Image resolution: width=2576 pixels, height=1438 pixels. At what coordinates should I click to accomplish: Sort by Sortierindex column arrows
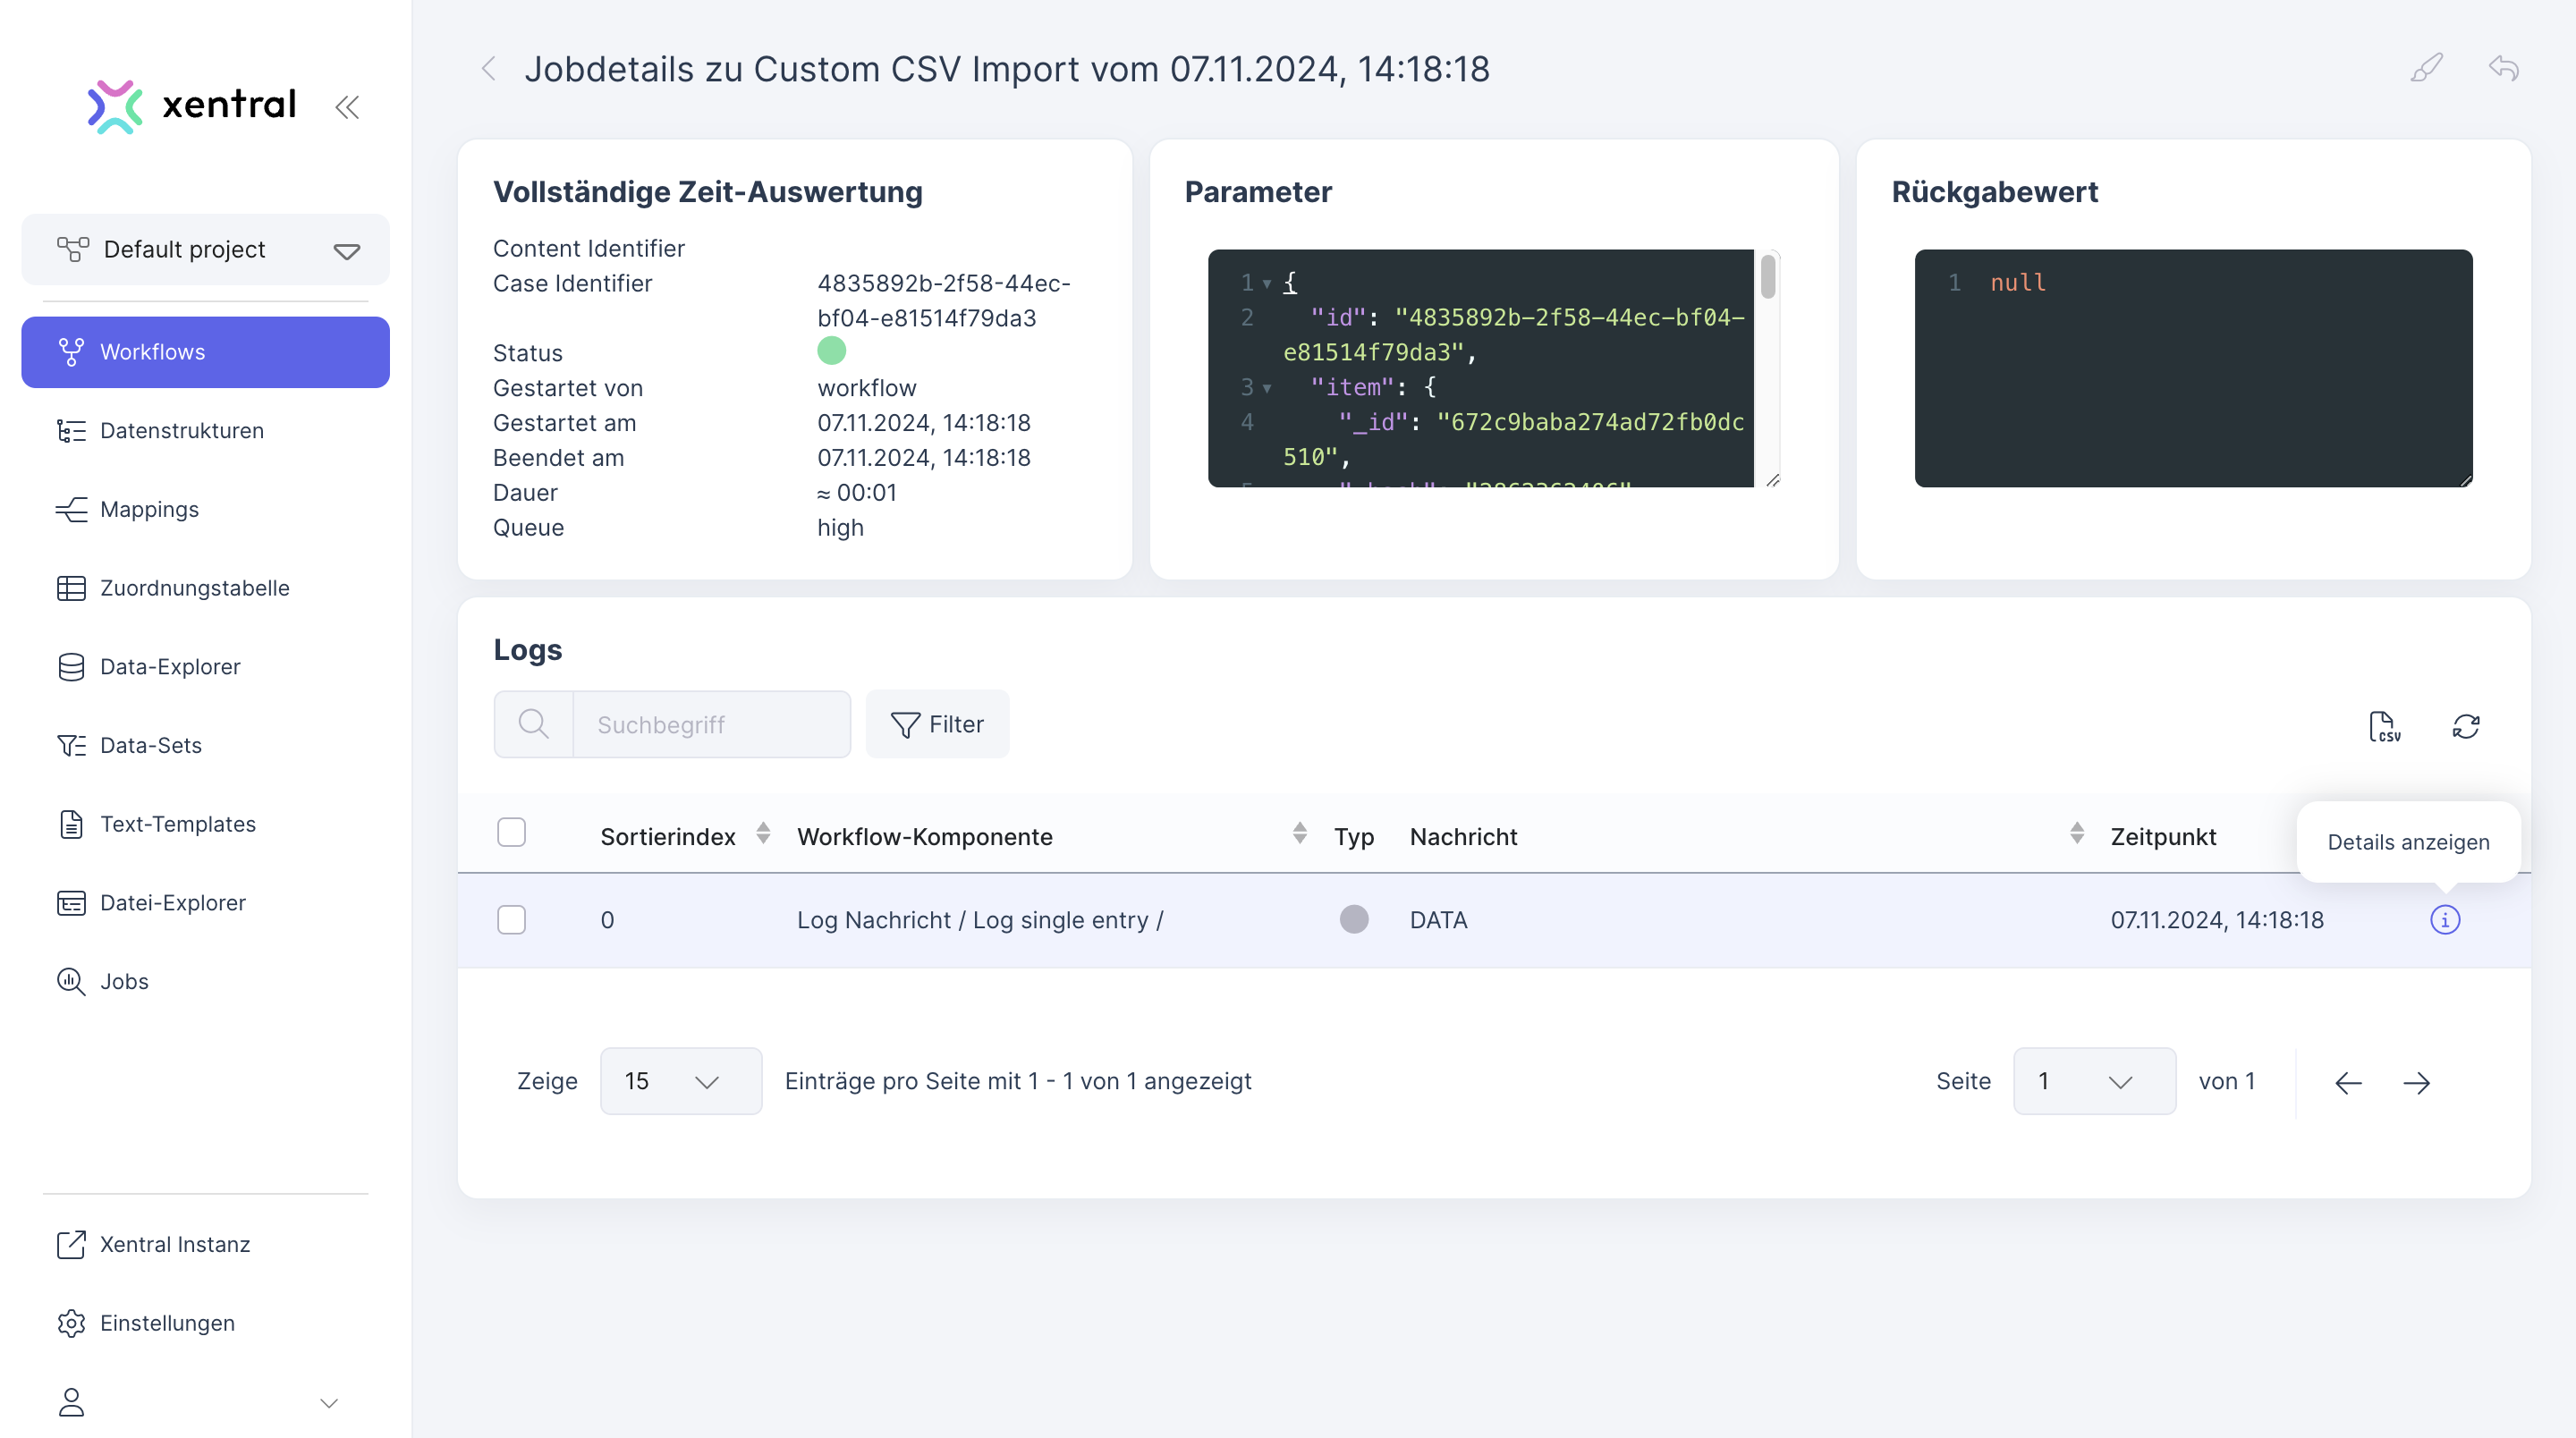(763, 833)
